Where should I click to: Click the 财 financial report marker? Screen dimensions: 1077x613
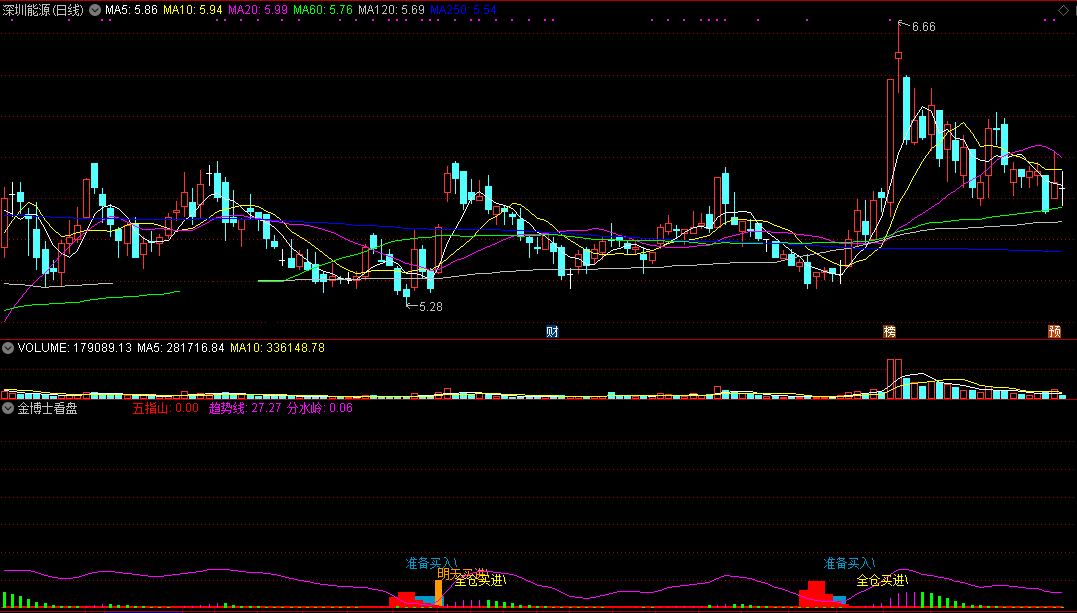[x=552, y=332]
